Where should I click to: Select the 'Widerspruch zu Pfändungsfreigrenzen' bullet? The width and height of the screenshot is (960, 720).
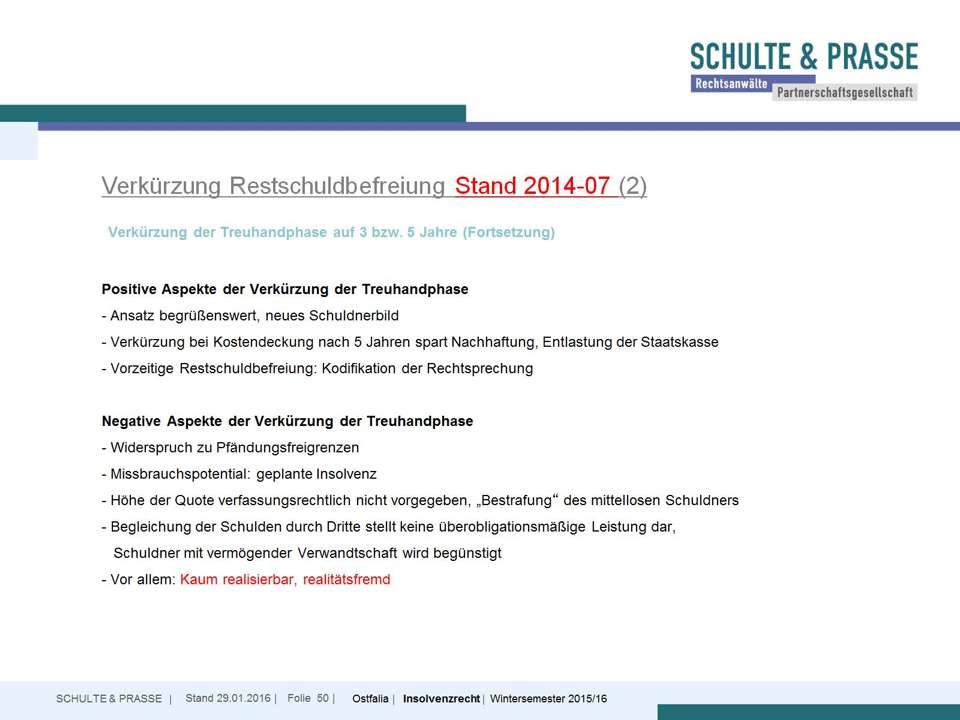tap(230, 448)
